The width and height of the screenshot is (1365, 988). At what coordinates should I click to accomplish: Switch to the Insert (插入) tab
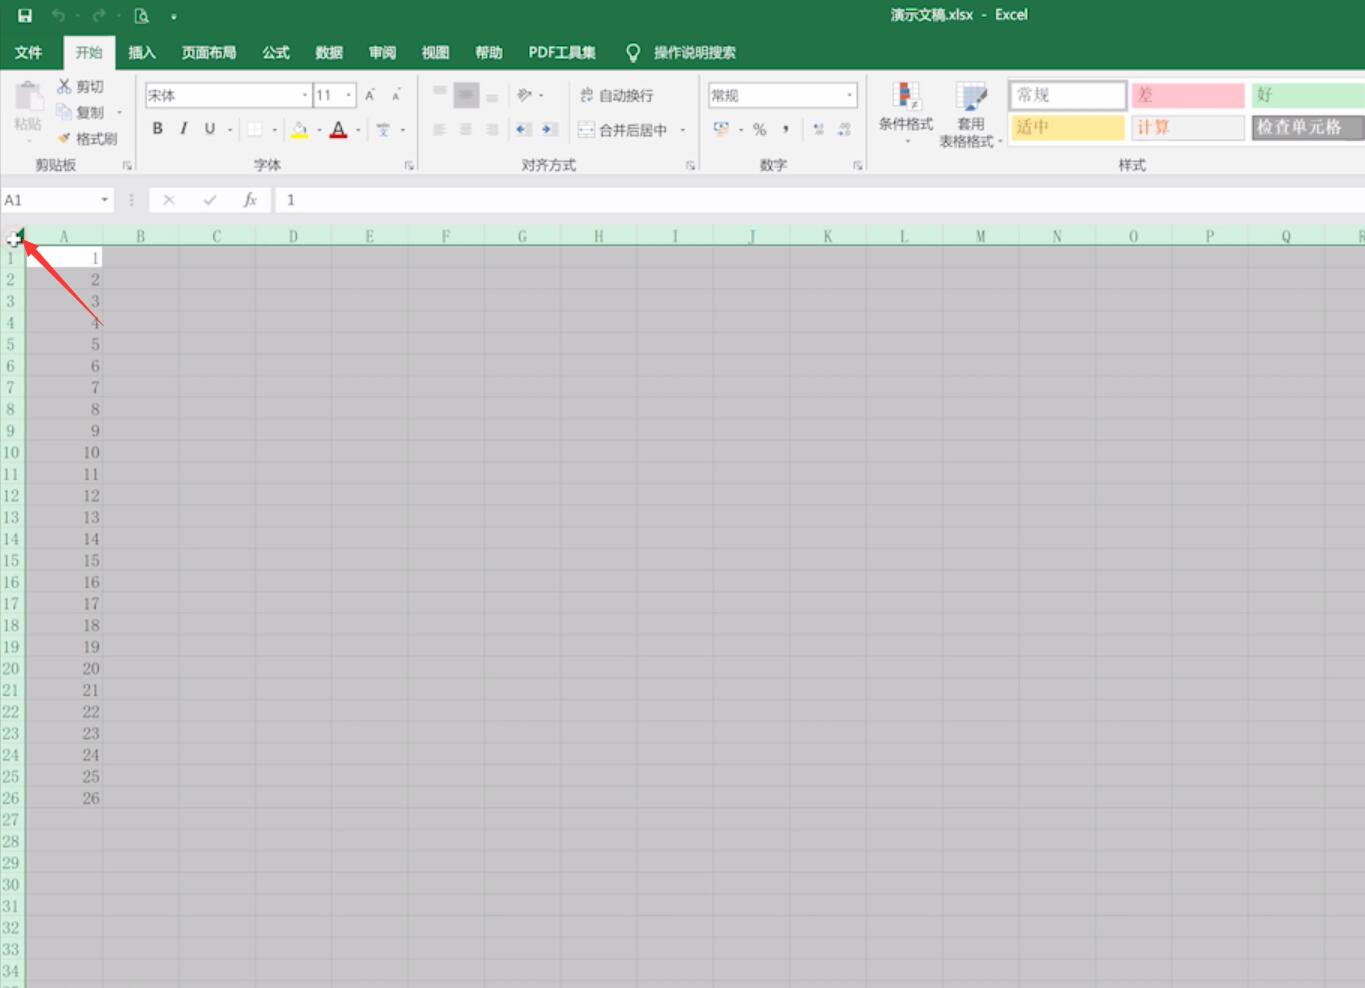(142, 52)
